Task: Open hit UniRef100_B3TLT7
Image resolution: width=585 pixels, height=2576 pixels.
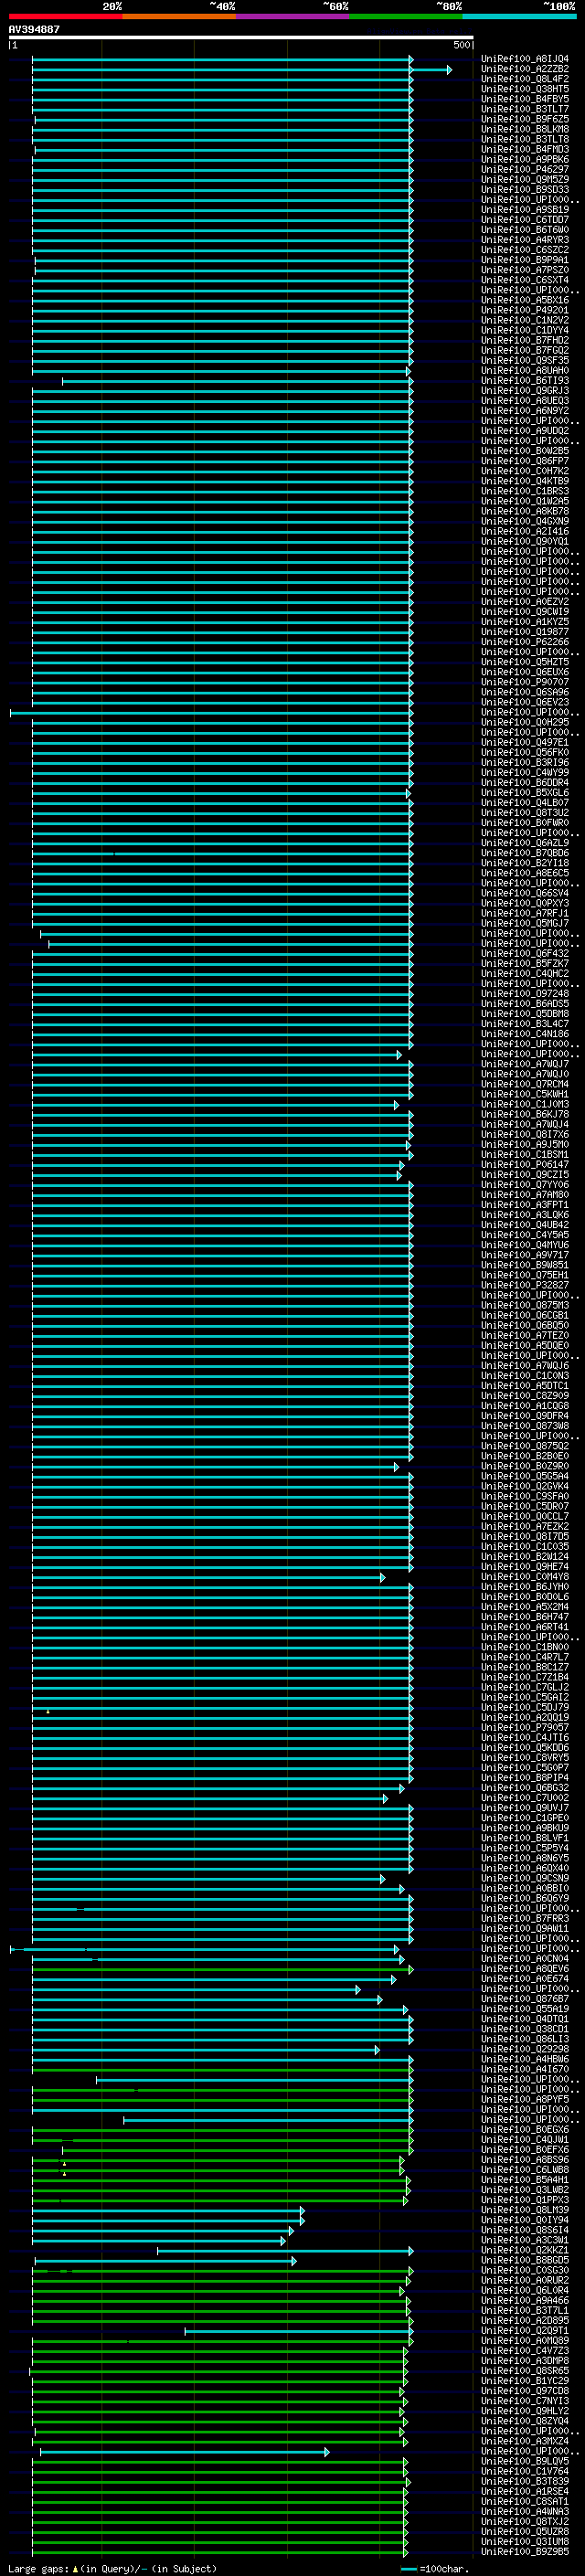Action: (x=525, y=109)
